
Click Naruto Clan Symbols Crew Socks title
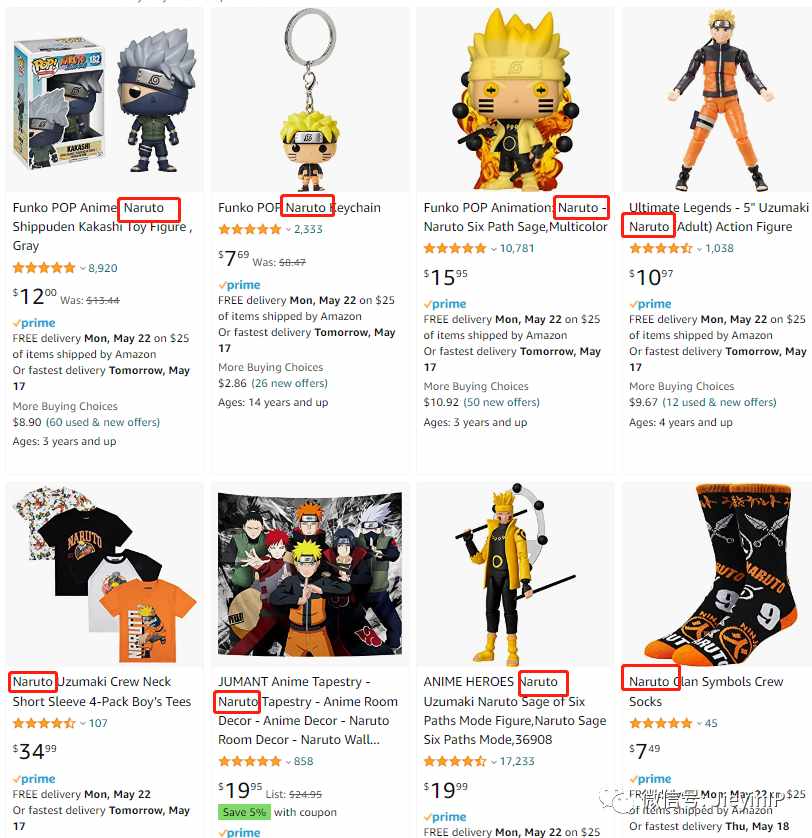pos(706,692)
